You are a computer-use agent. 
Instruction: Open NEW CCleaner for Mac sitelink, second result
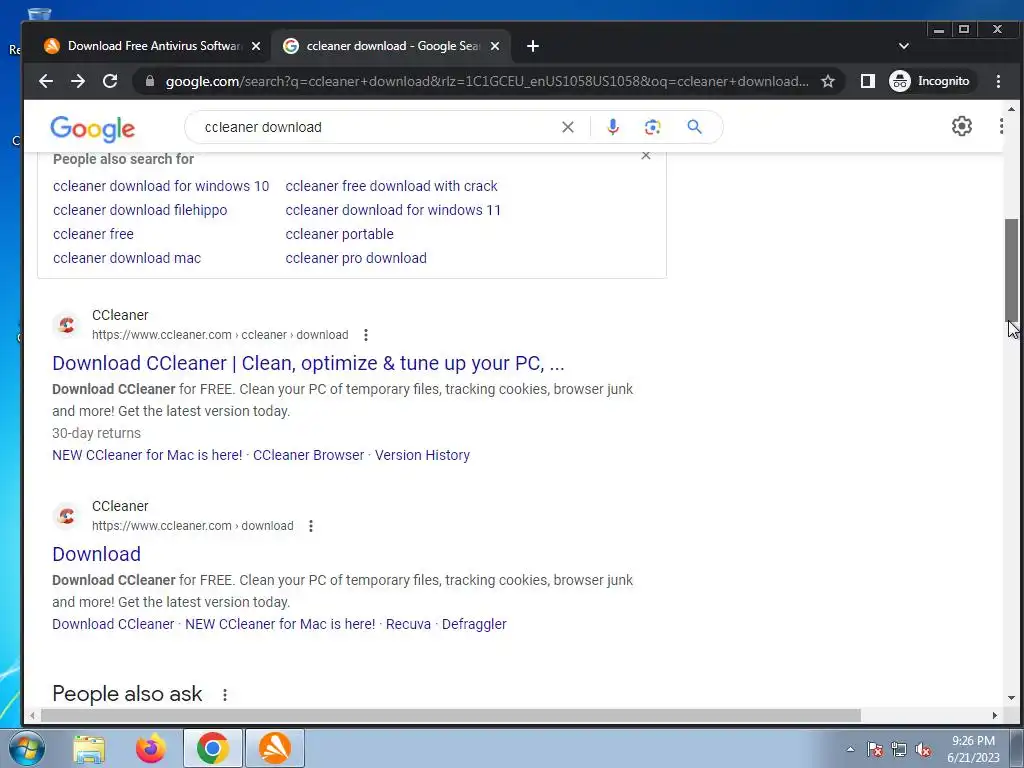click(x=280, y=624)
